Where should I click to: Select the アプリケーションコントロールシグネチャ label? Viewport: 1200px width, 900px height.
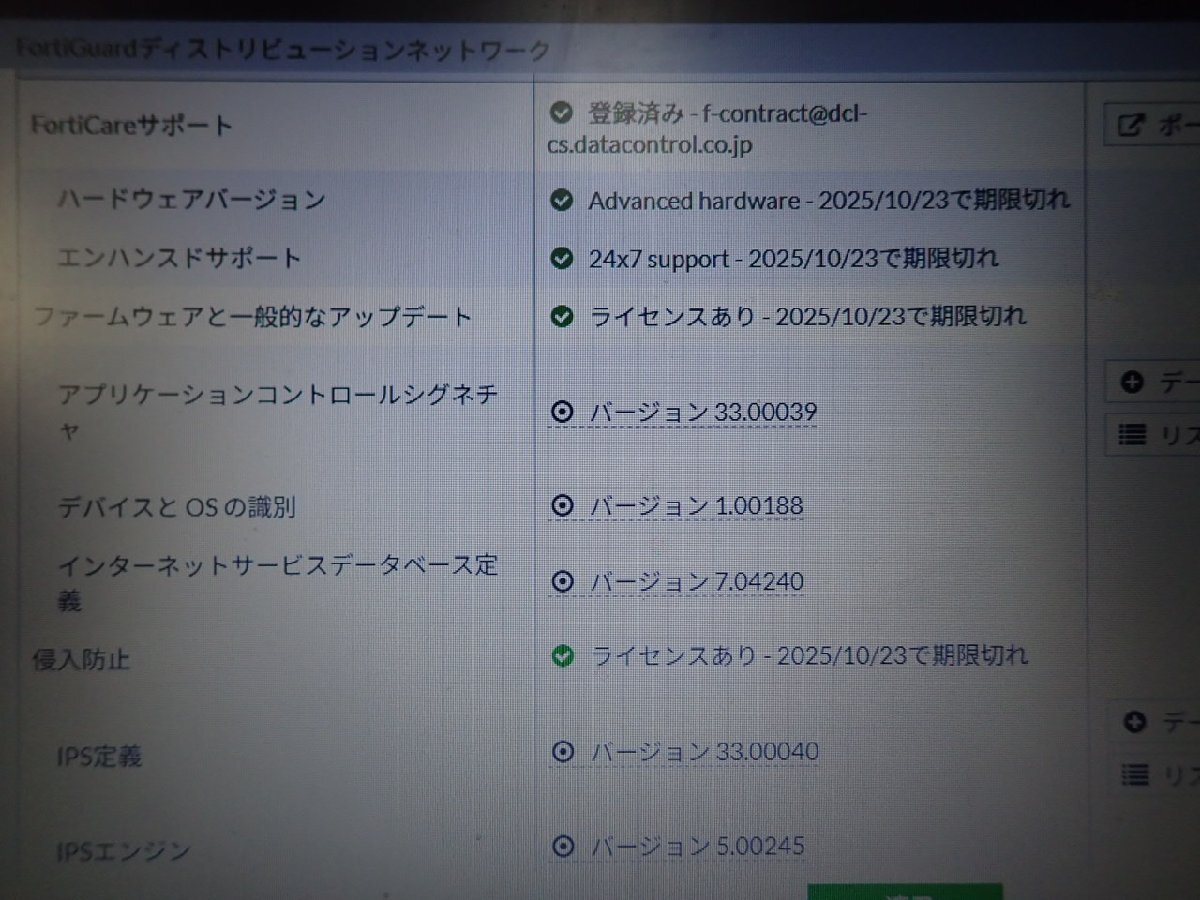[x=278, y=412]
